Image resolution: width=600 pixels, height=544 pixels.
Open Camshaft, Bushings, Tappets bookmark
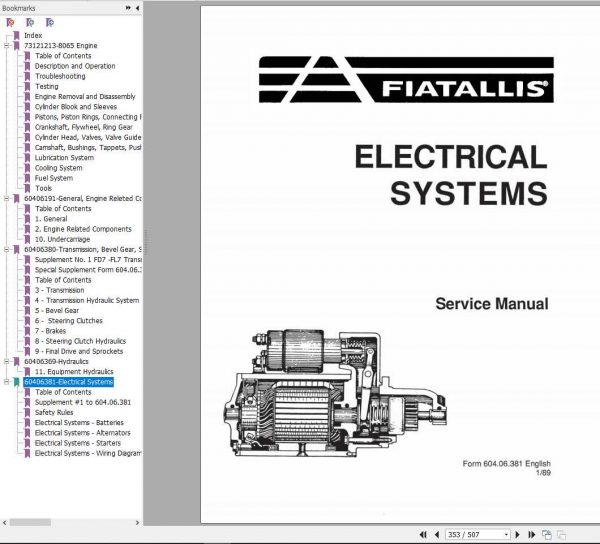point(88,148)
